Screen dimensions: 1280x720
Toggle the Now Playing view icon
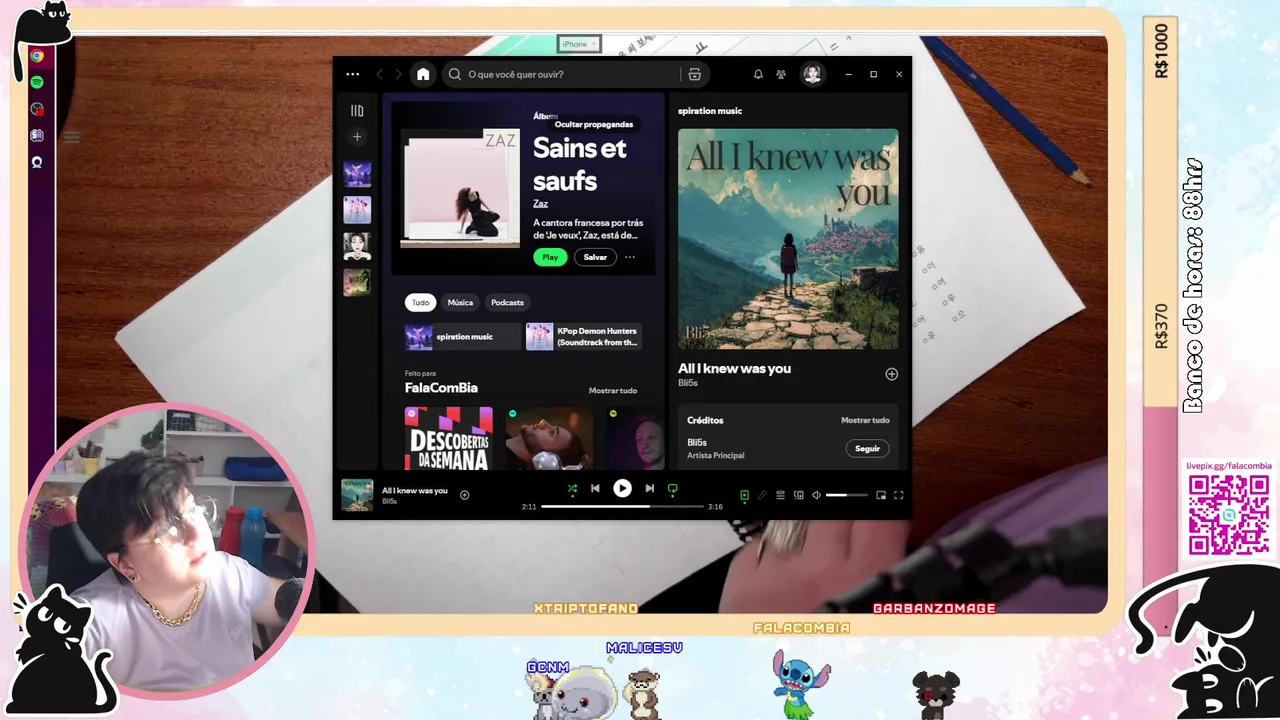[x=744, y=495]
